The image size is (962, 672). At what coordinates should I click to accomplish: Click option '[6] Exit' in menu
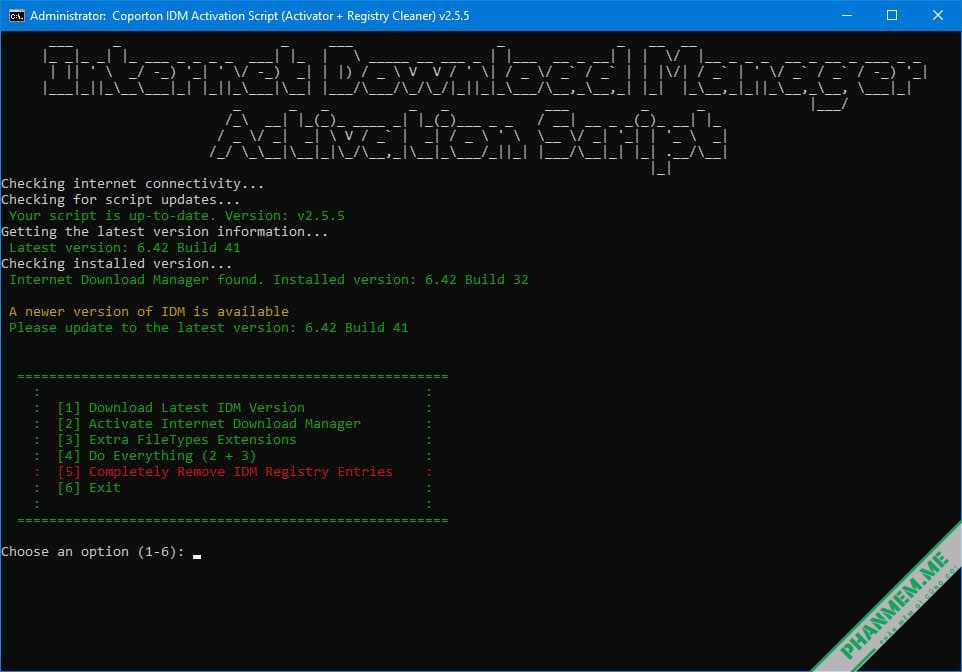pyautogui.click(x=89, y=487)
